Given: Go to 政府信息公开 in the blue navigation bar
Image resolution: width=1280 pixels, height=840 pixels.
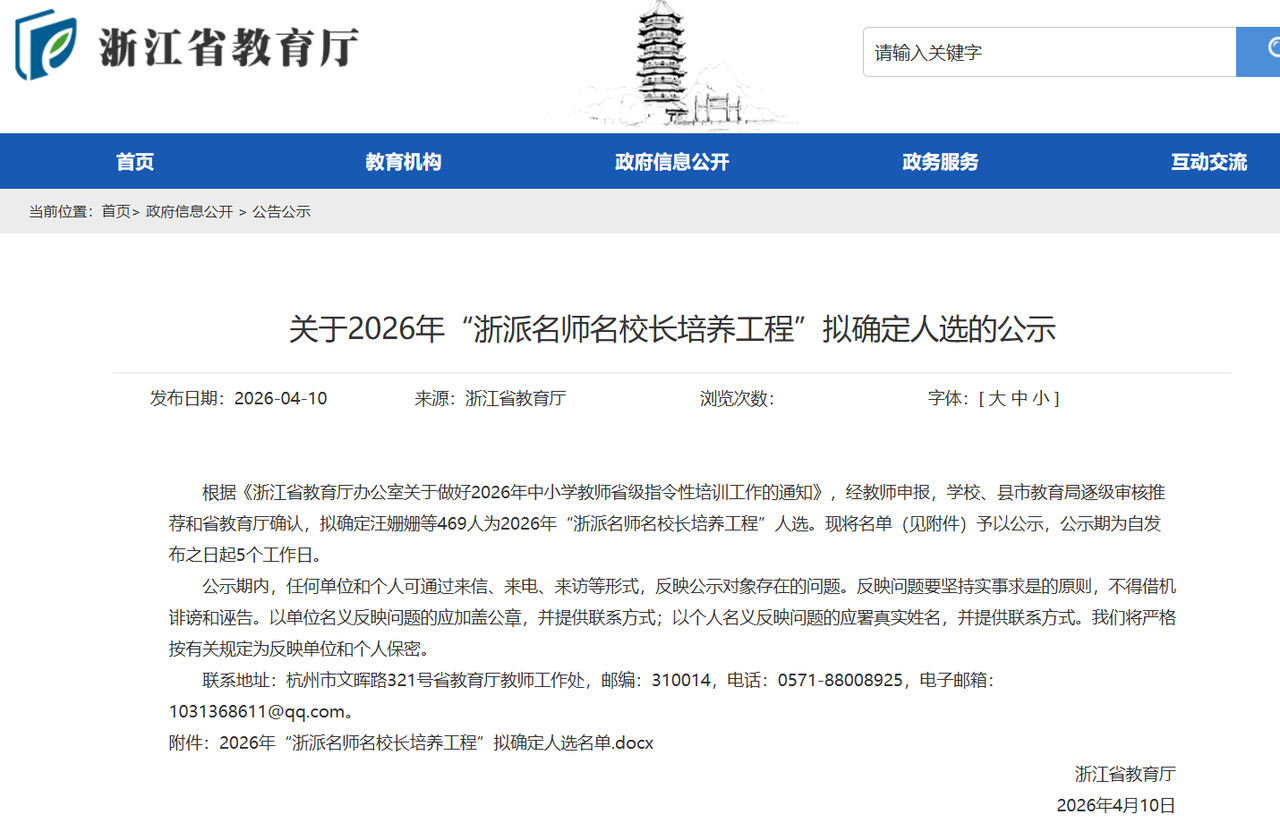Looking at the screenshot, I should pos(672,162).
